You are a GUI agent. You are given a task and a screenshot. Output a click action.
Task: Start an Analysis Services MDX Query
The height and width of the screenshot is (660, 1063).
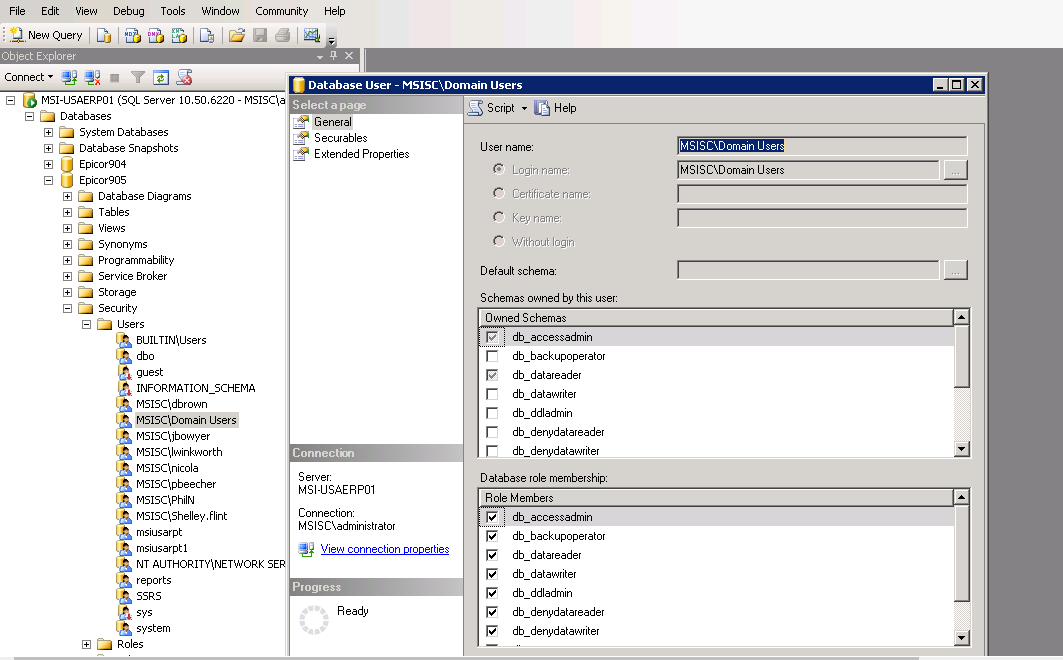pos(133,35)
